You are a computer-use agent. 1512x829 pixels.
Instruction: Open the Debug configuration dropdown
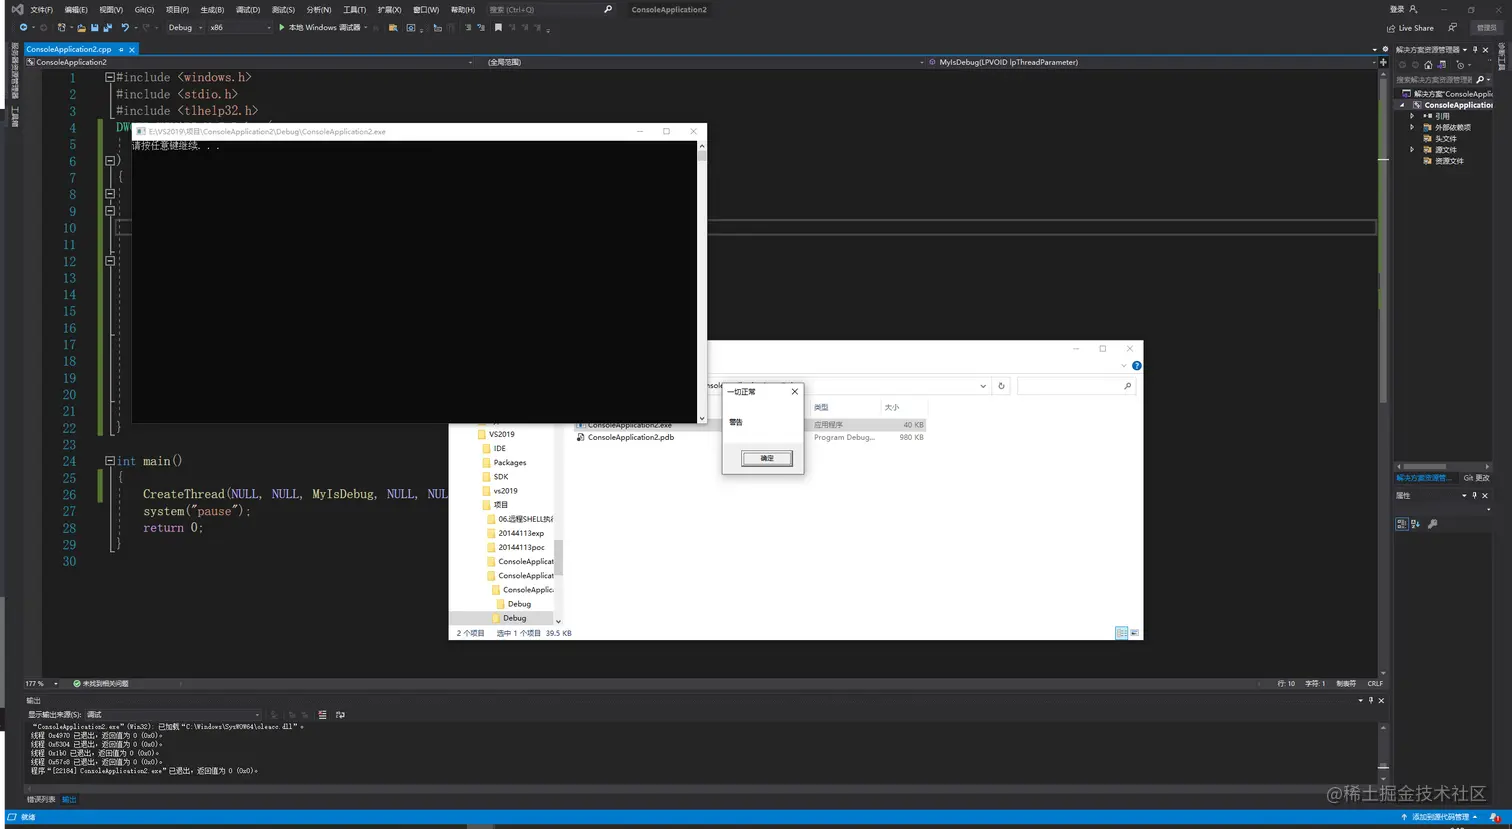point(185,28)
